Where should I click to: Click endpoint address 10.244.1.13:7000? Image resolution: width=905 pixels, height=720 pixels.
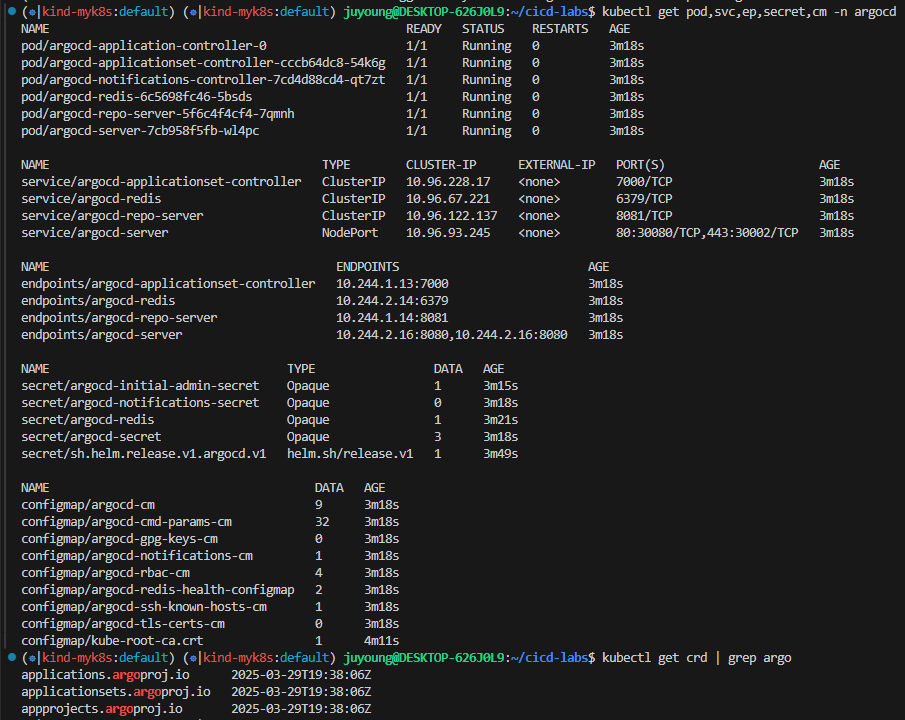[x=392, y=283]
